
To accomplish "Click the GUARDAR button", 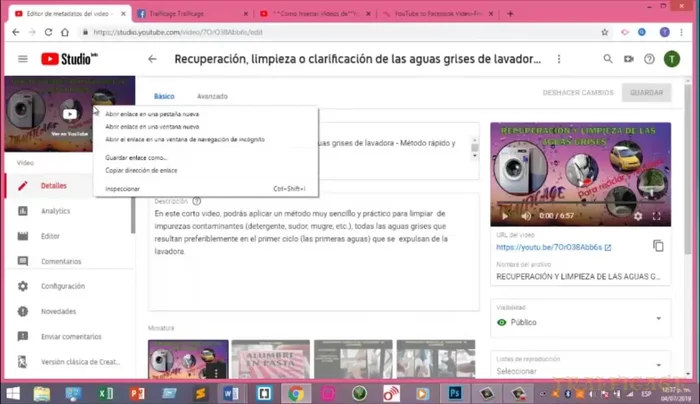I will tap(646, 93).
